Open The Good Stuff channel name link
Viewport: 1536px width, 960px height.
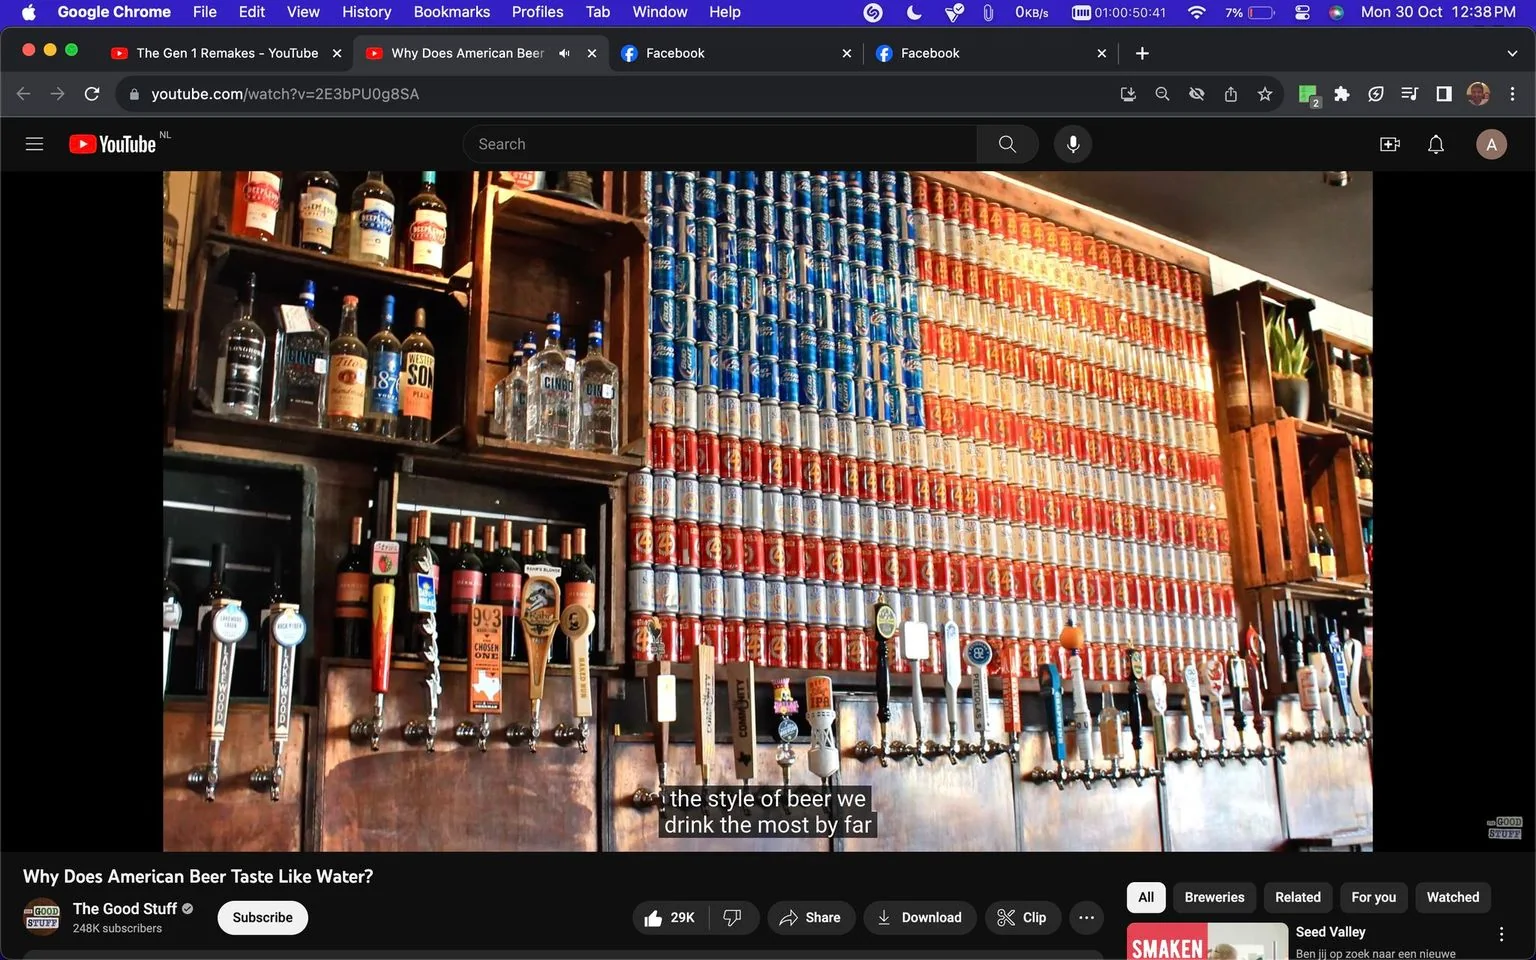125,908
